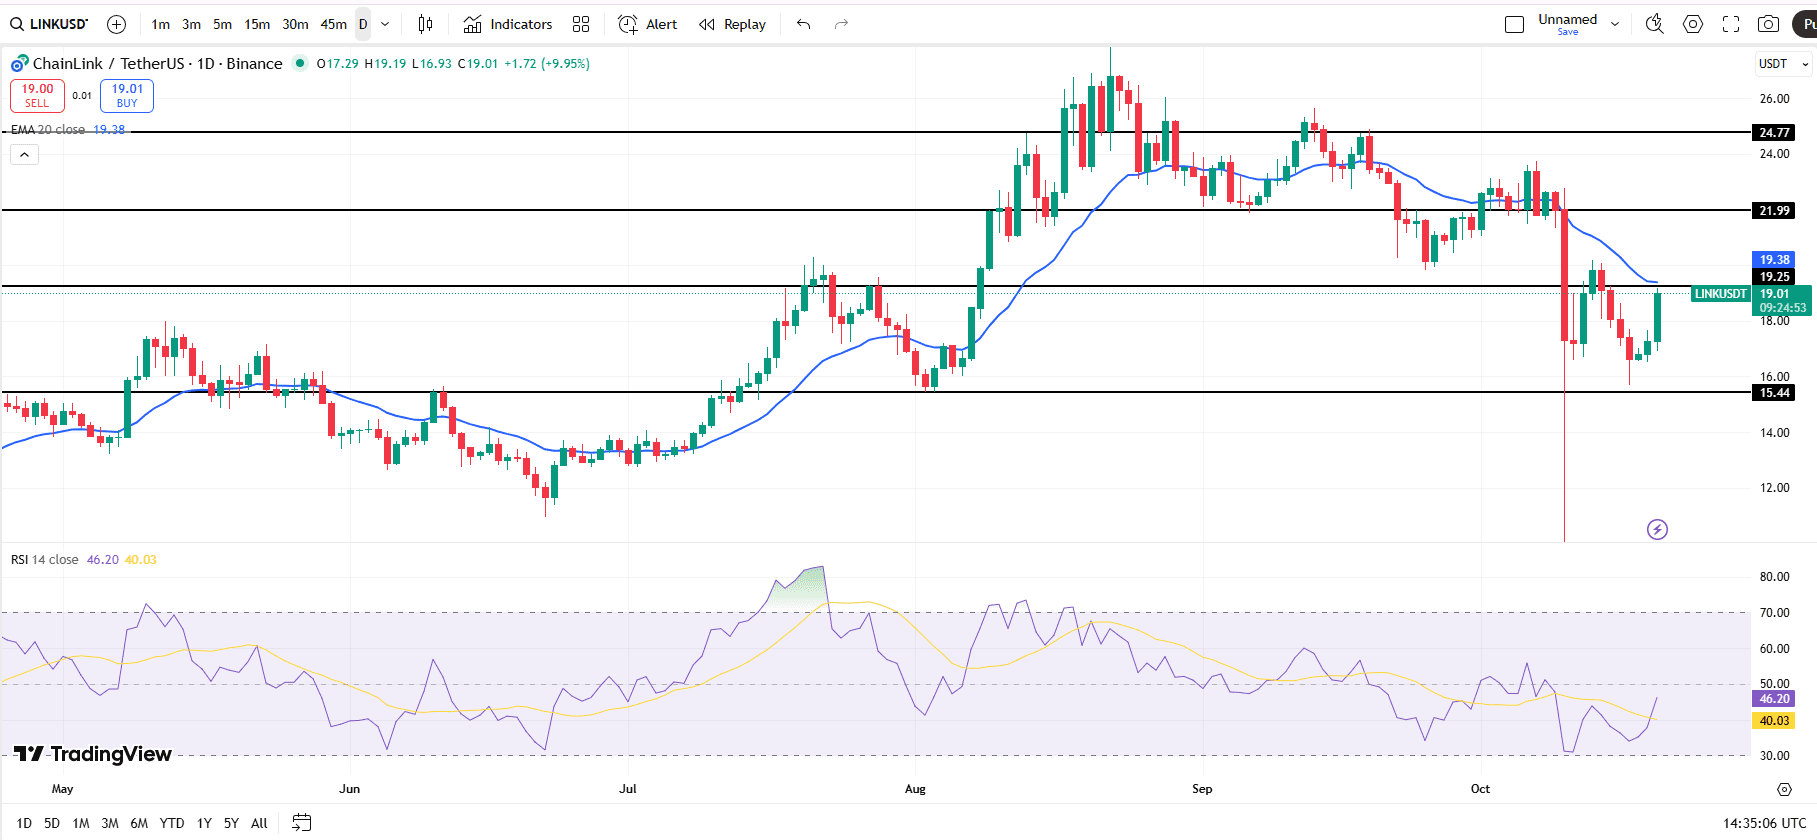Select the D daily timeframe button

[363, 24]
